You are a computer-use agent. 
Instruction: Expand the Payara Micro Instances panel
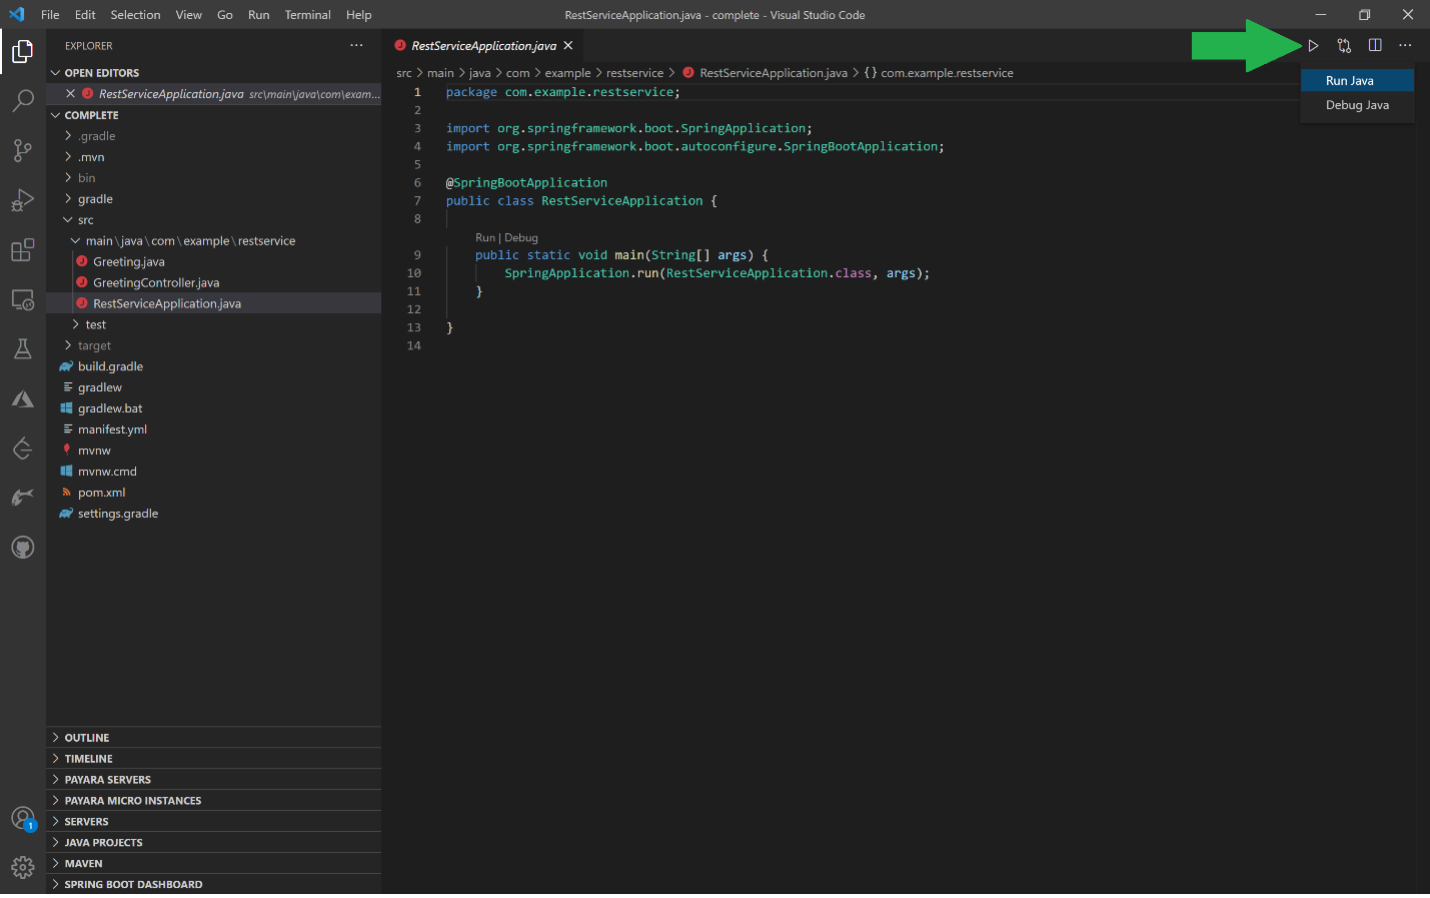tap(213, 801)
